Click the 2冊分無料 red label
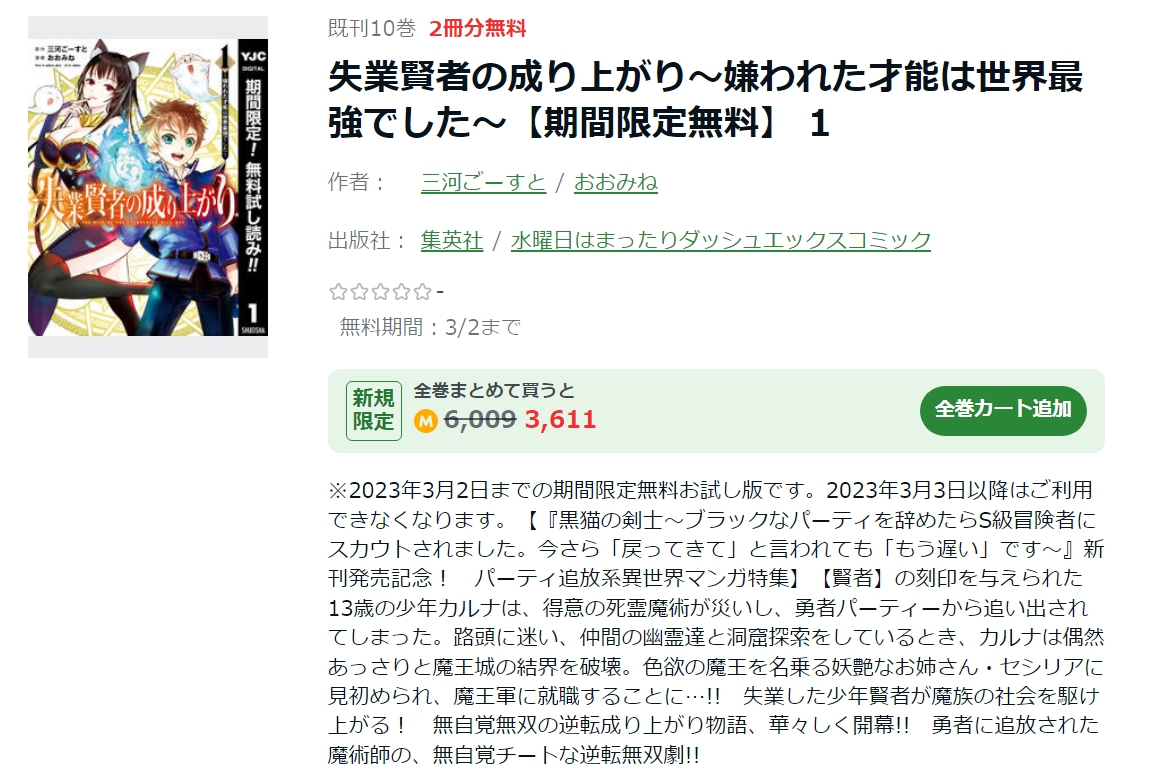This screenshot has height=782, width=1158. point(477,29)
